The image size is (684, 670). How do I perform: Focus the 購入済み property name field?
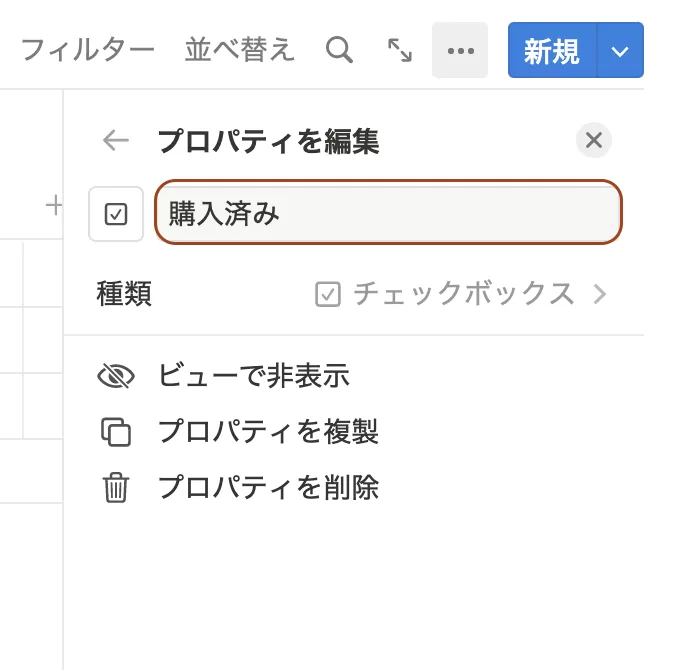click(x=388, y=212)
